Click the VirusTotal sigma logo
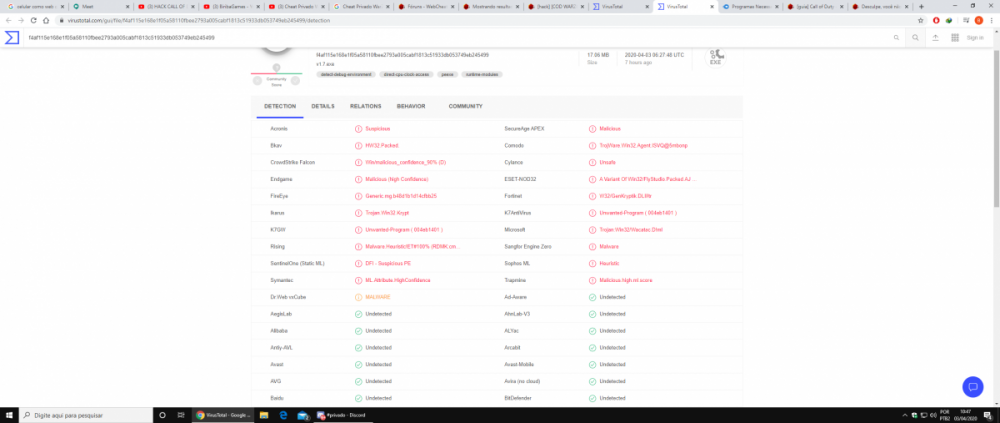1000x423 pixels. click(x=11, y=38)
